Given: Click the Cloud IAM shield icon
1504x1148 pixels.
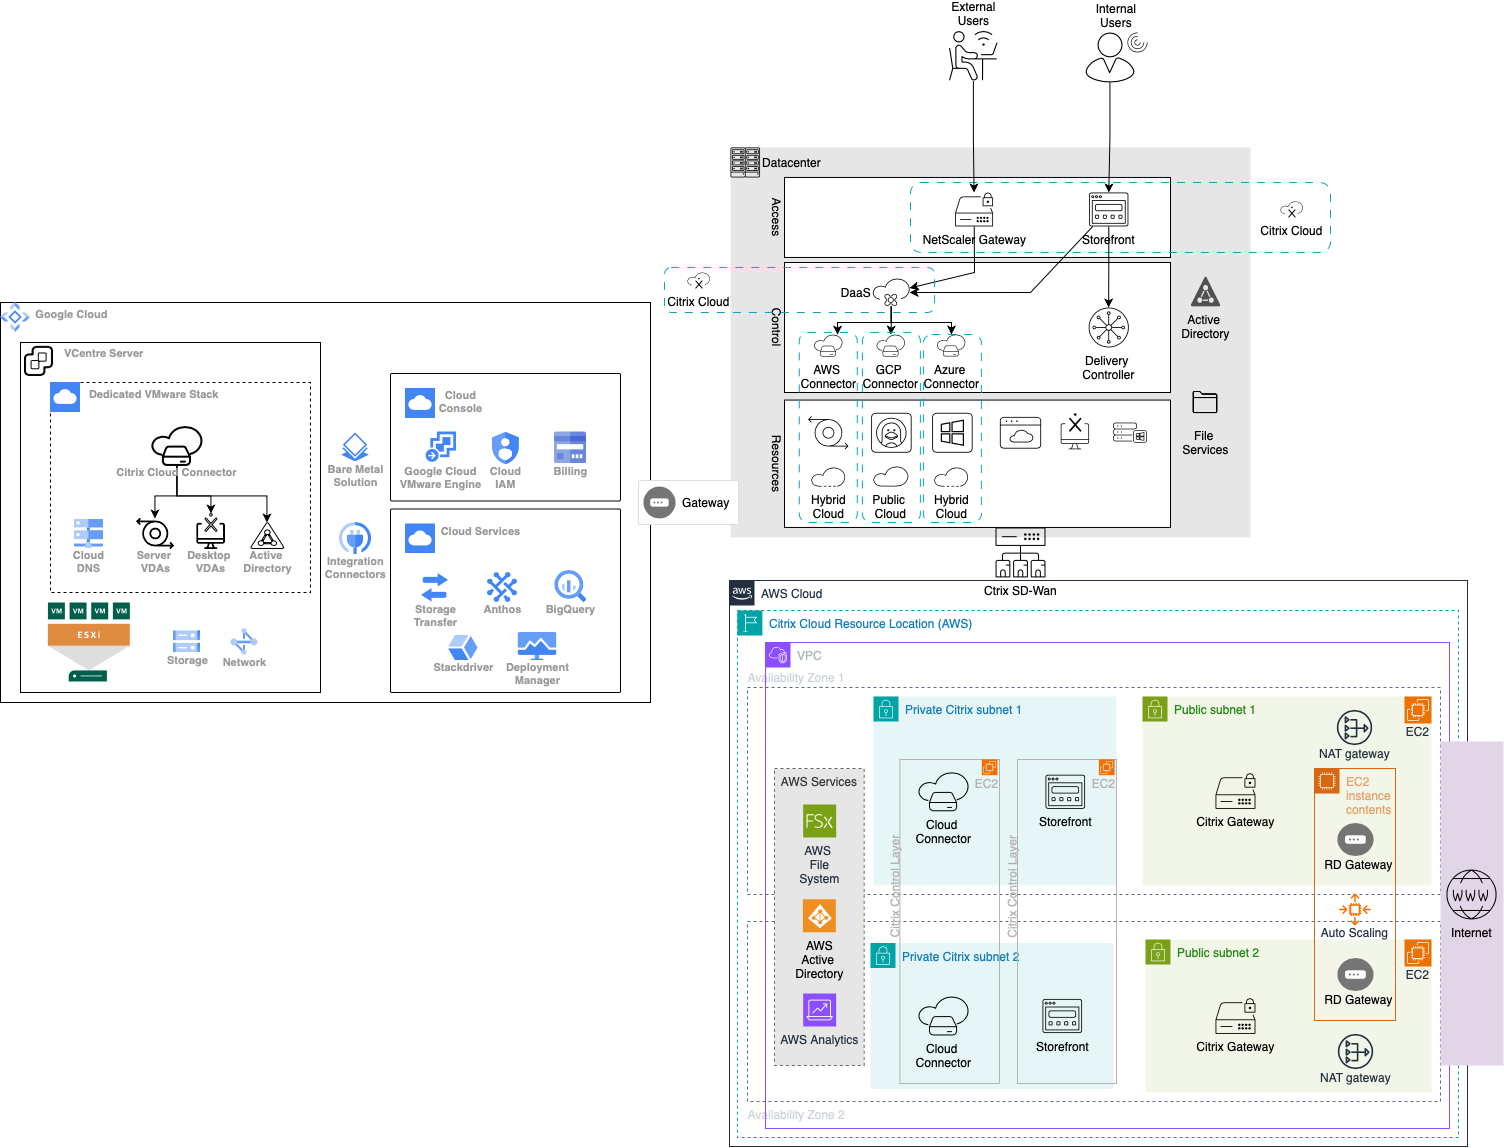Looking at the screenshot, I should coord(505,449).
